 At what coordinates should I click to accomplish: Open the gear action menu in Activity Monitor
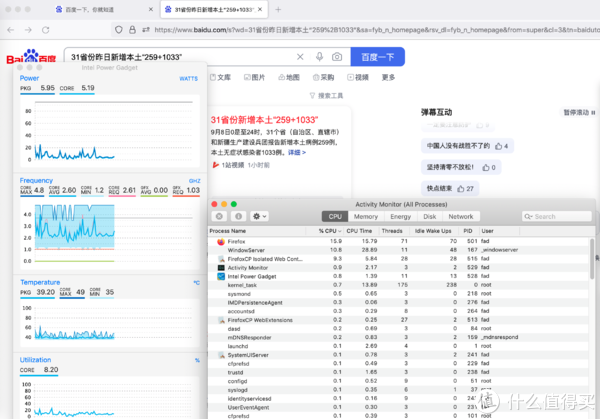click(259, 216)
